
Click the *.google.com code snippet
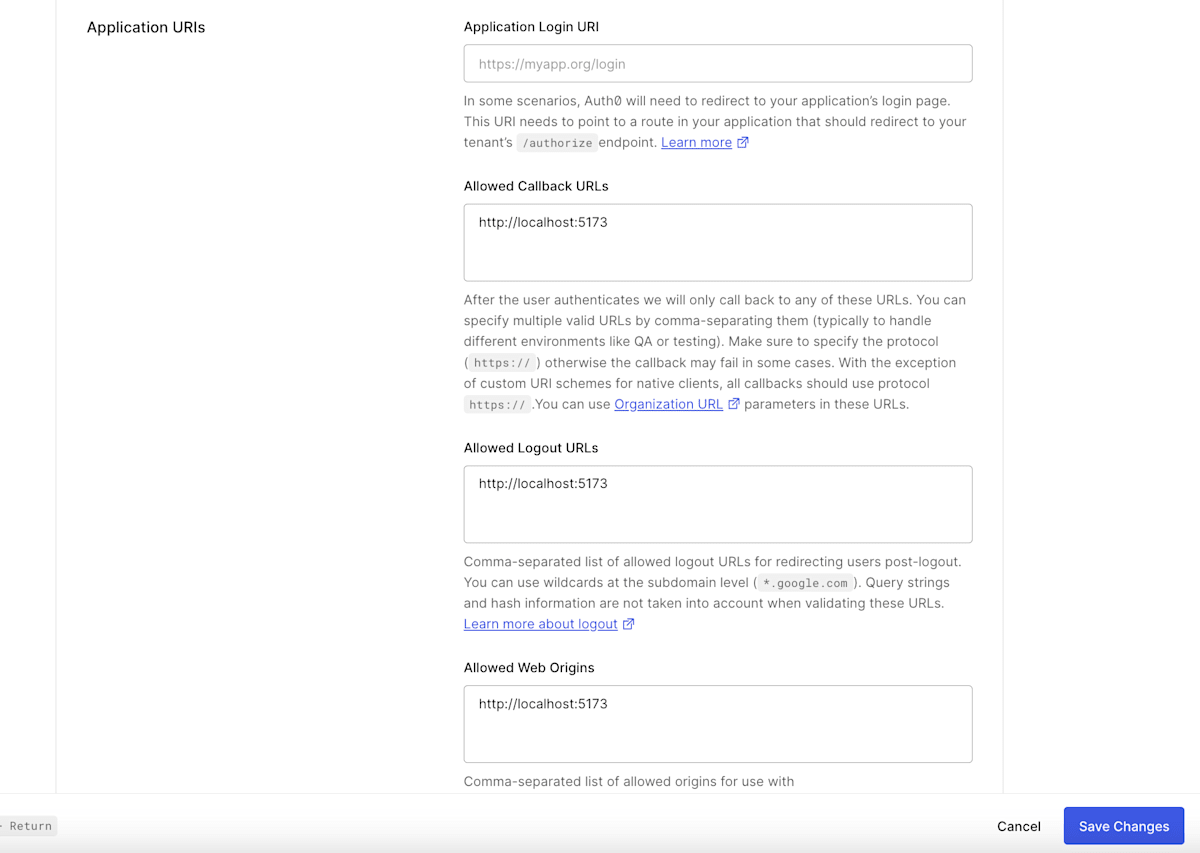[804, 583]
